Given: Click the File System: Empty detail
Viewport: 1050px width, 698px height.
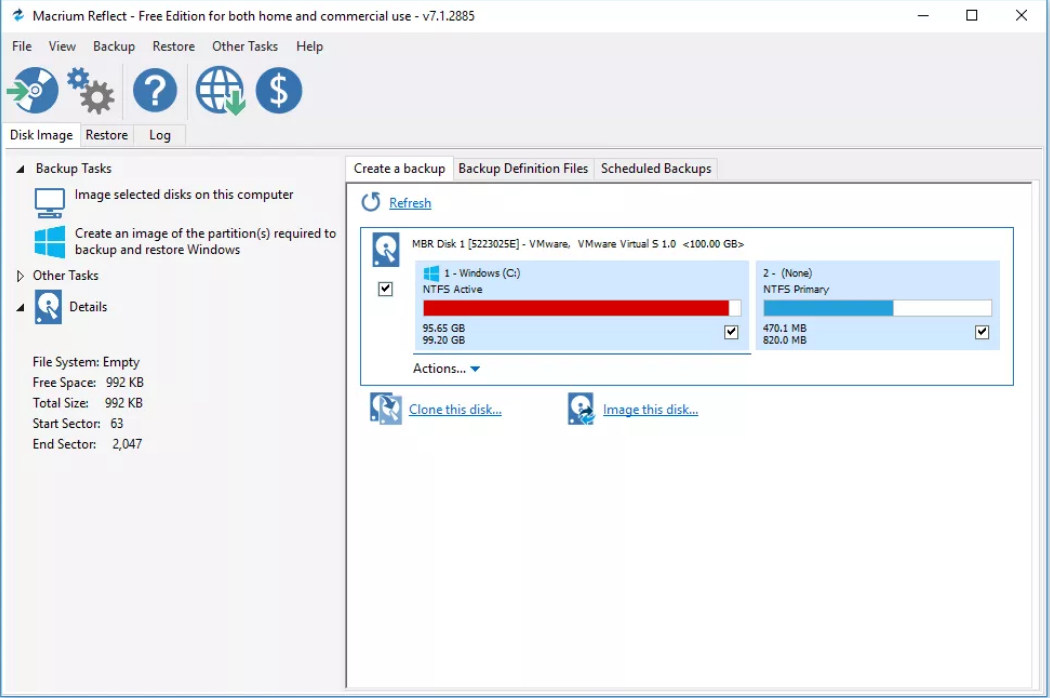Looking at the screenshot, I should [x=86, y=362].
